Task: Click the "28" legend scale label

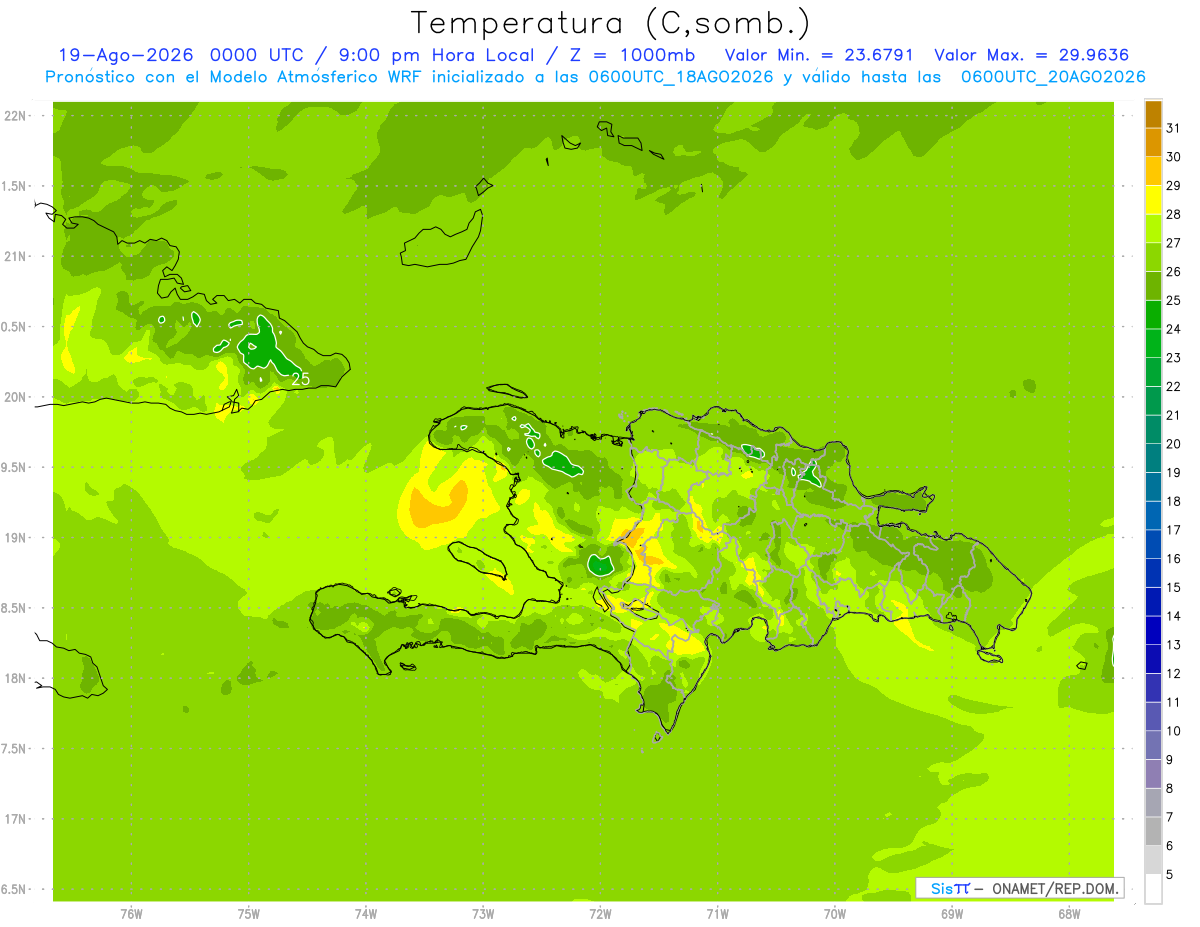Action: [1174, 214]
